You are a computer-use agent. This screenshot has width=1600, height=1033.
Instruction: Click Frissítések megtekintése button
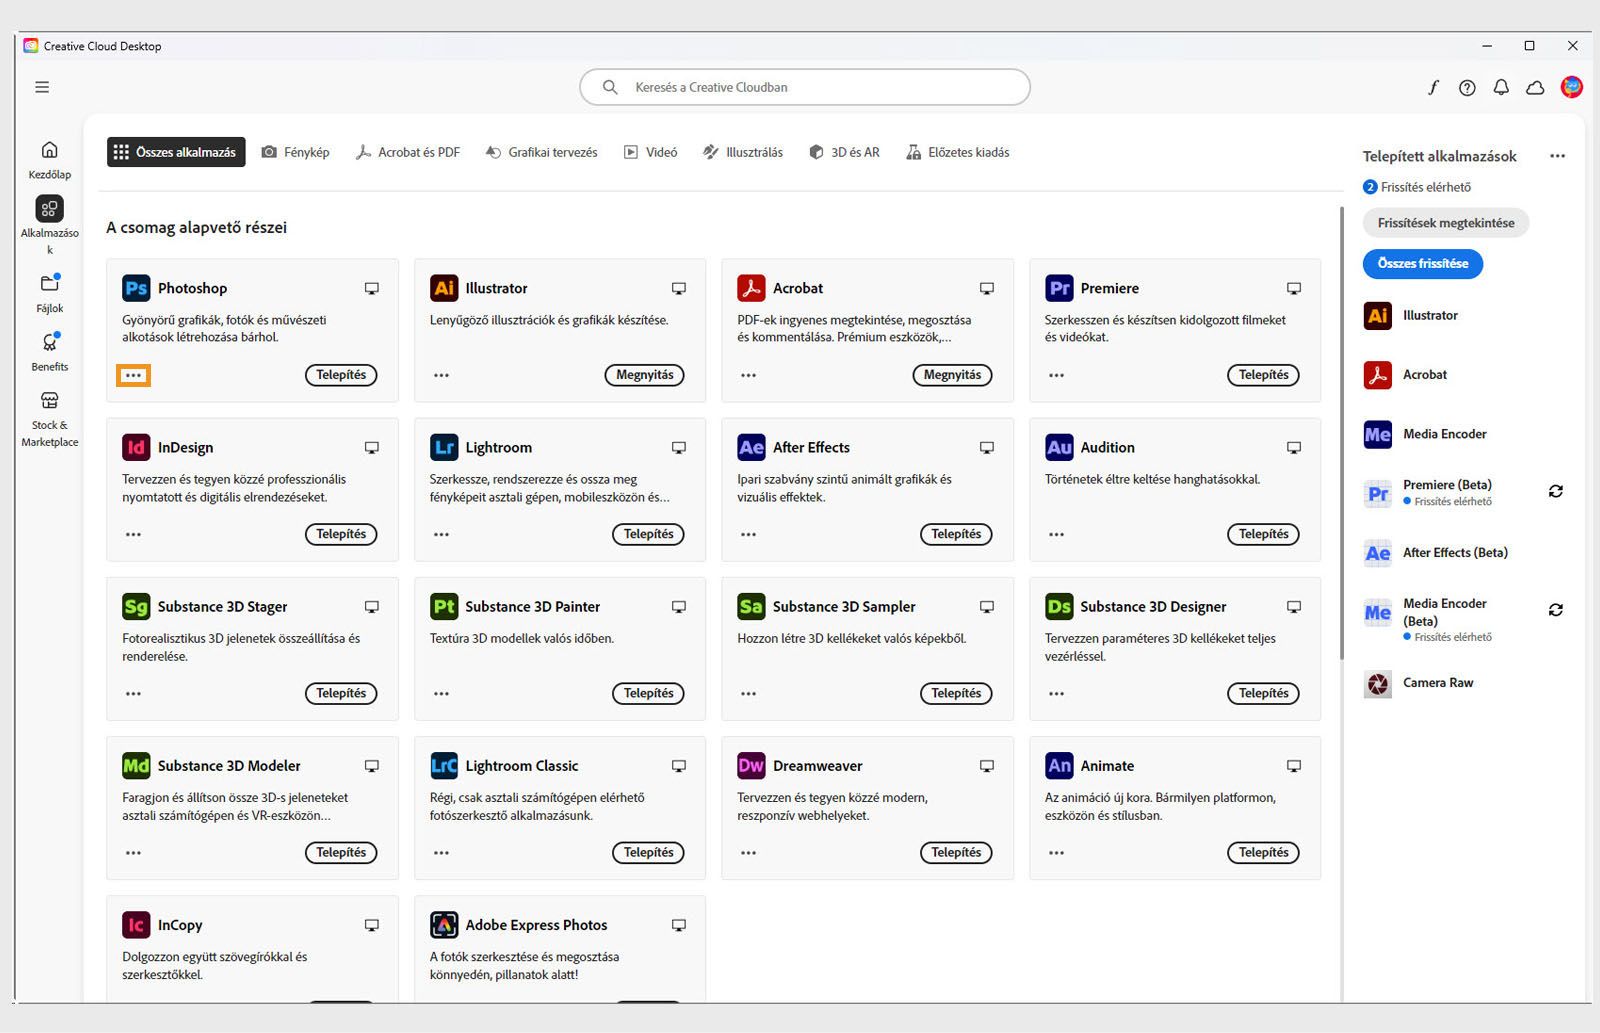[x=1446, y=223]
